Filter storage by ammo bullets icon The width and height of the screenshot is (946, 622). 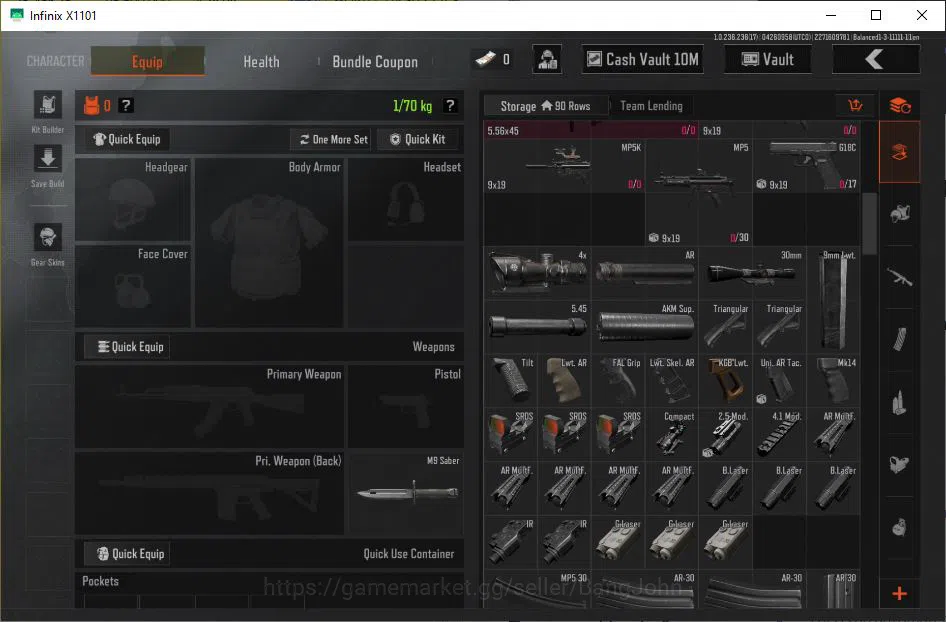[x=900, y=402]
